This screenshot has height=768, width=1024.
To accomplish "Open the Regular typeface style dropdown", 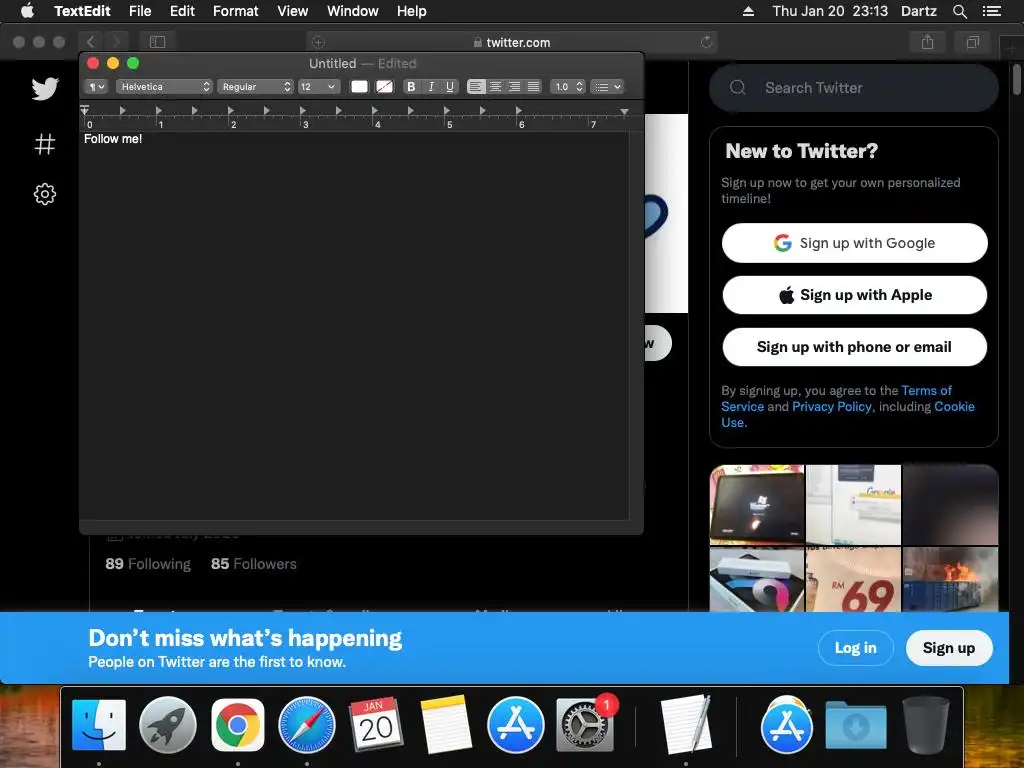I will [x=255, y=87].
